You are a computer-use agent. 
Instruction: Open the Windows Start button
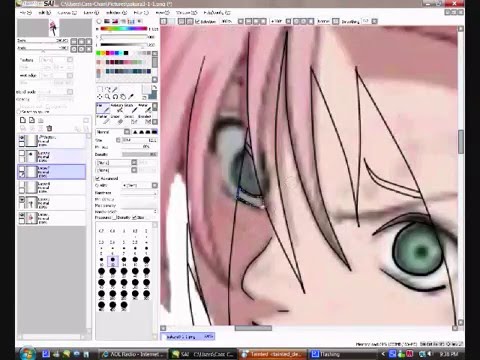(27, 353)
